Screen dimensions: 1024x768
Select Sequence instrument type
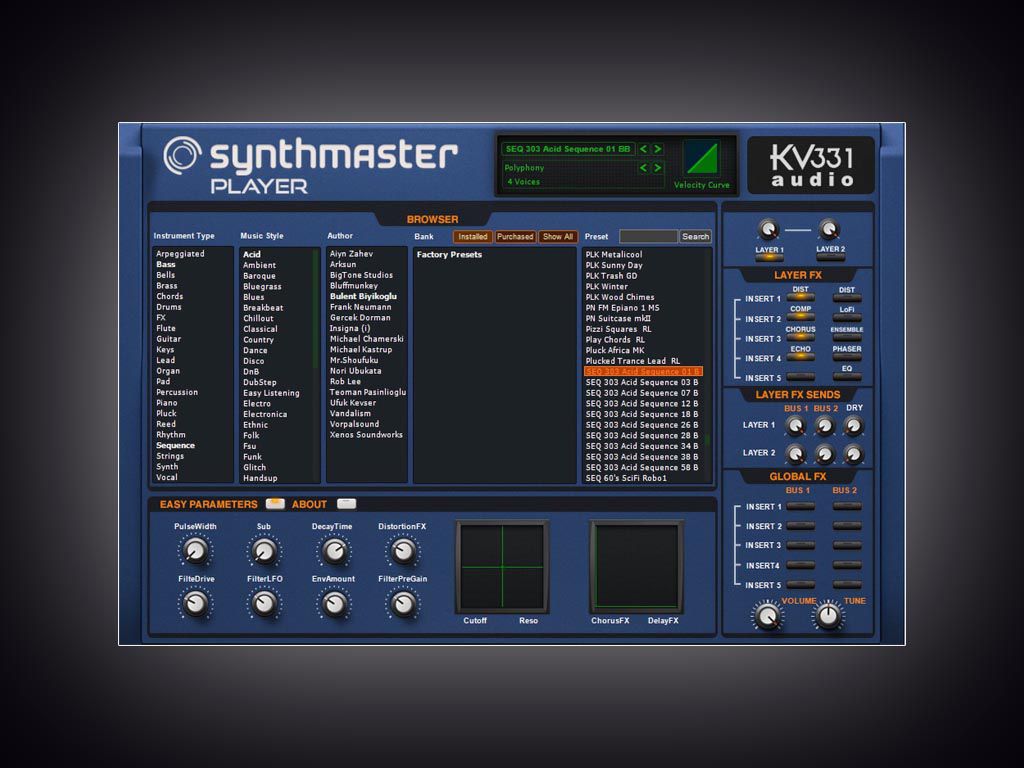(176, 445)
